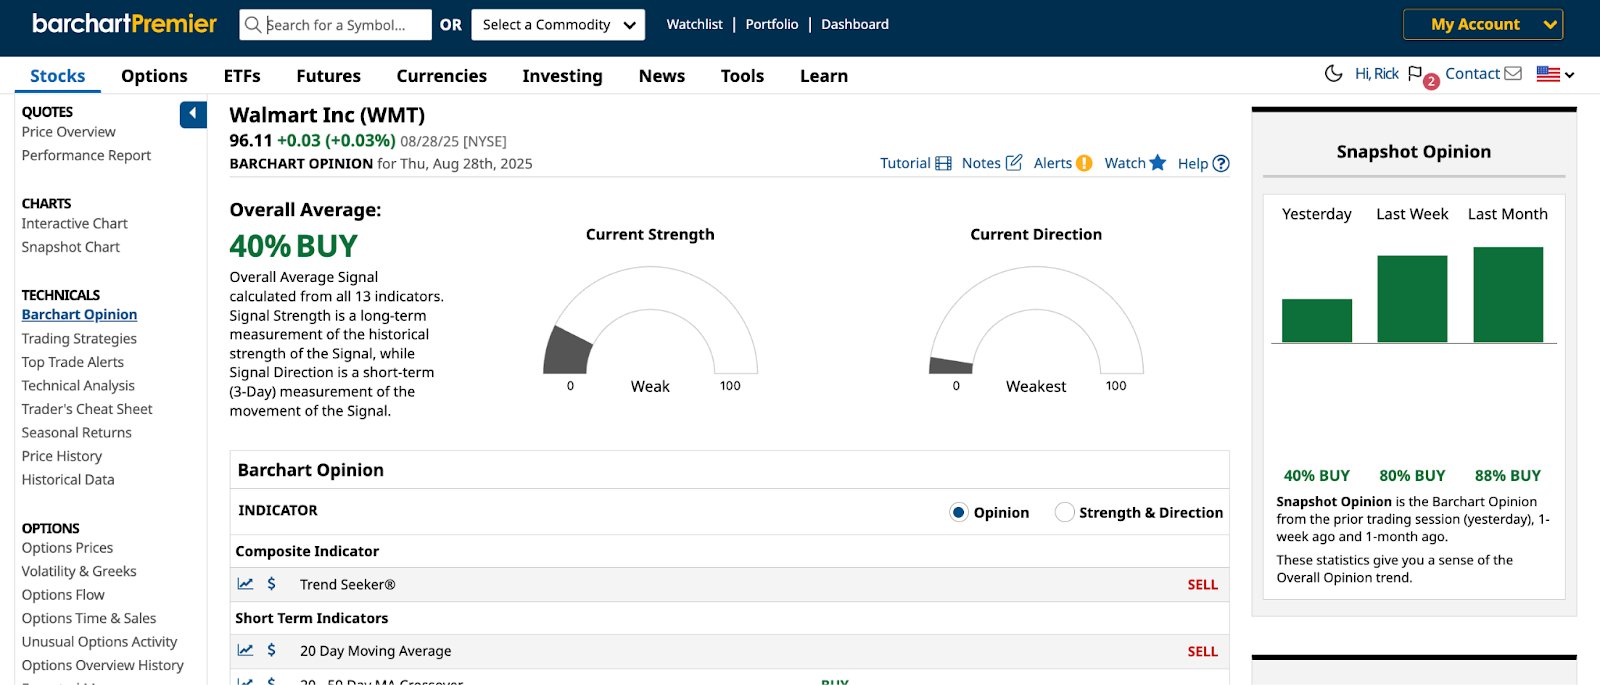Open Options Time & Sales

point(89,619)
